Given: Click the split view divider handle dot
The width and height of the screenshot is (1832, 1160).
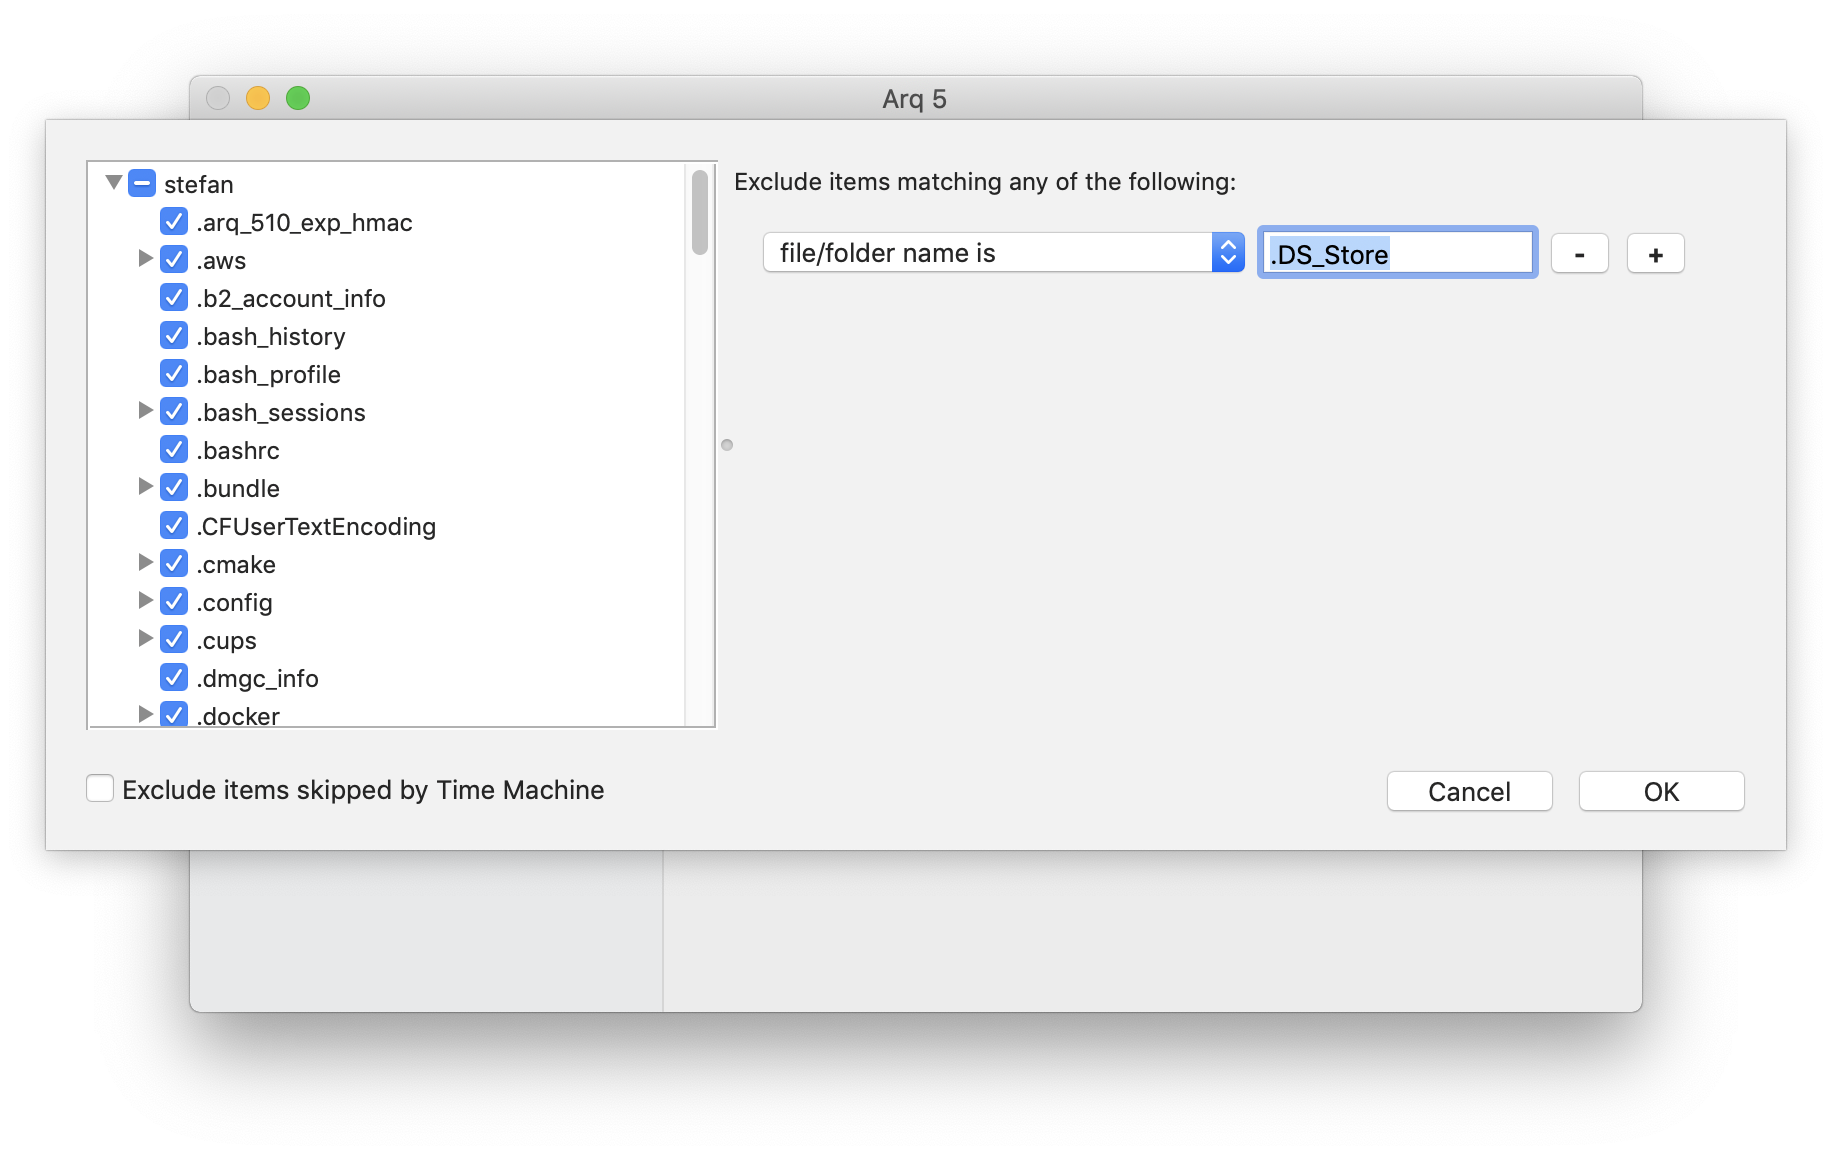Looking at the screenshot, I should coord(727,445).
